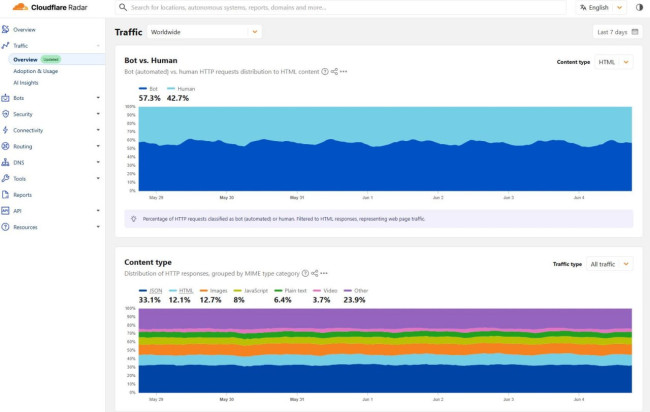The width and height of the screenshot is (650, 412).
Task: Click the lightbulb icon in chart note
Action: (x=133, y=219)
